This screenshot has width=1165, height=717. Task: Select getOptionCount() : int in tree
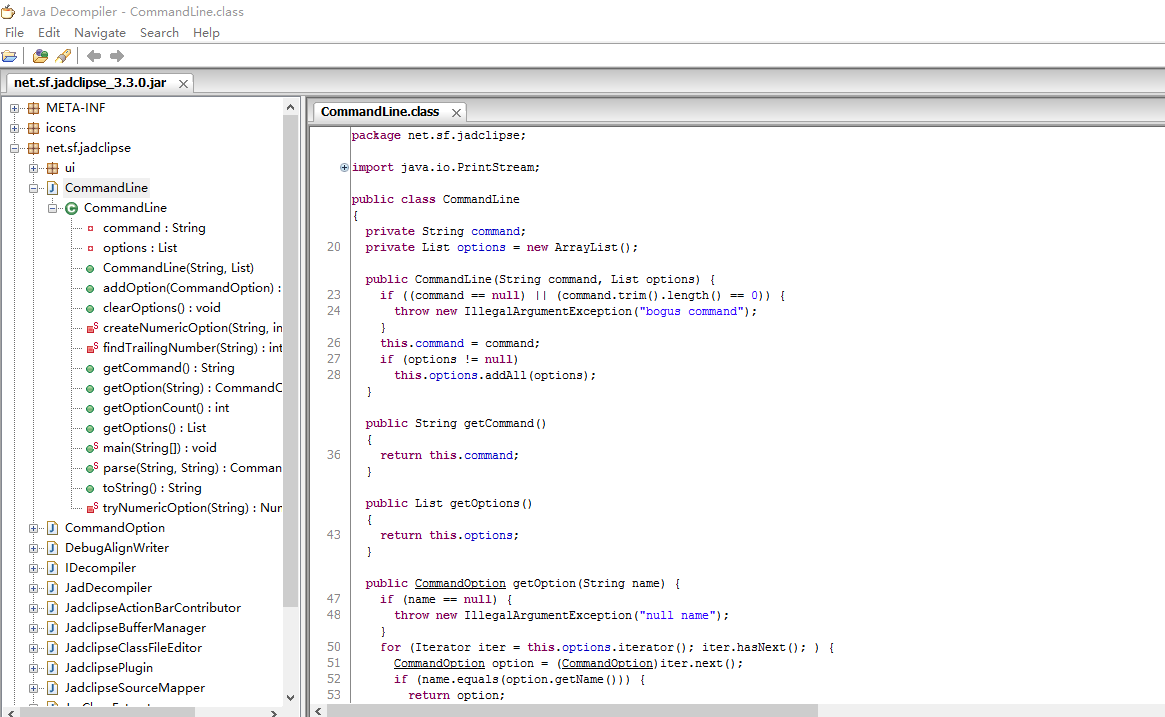[x=166, y=408]
